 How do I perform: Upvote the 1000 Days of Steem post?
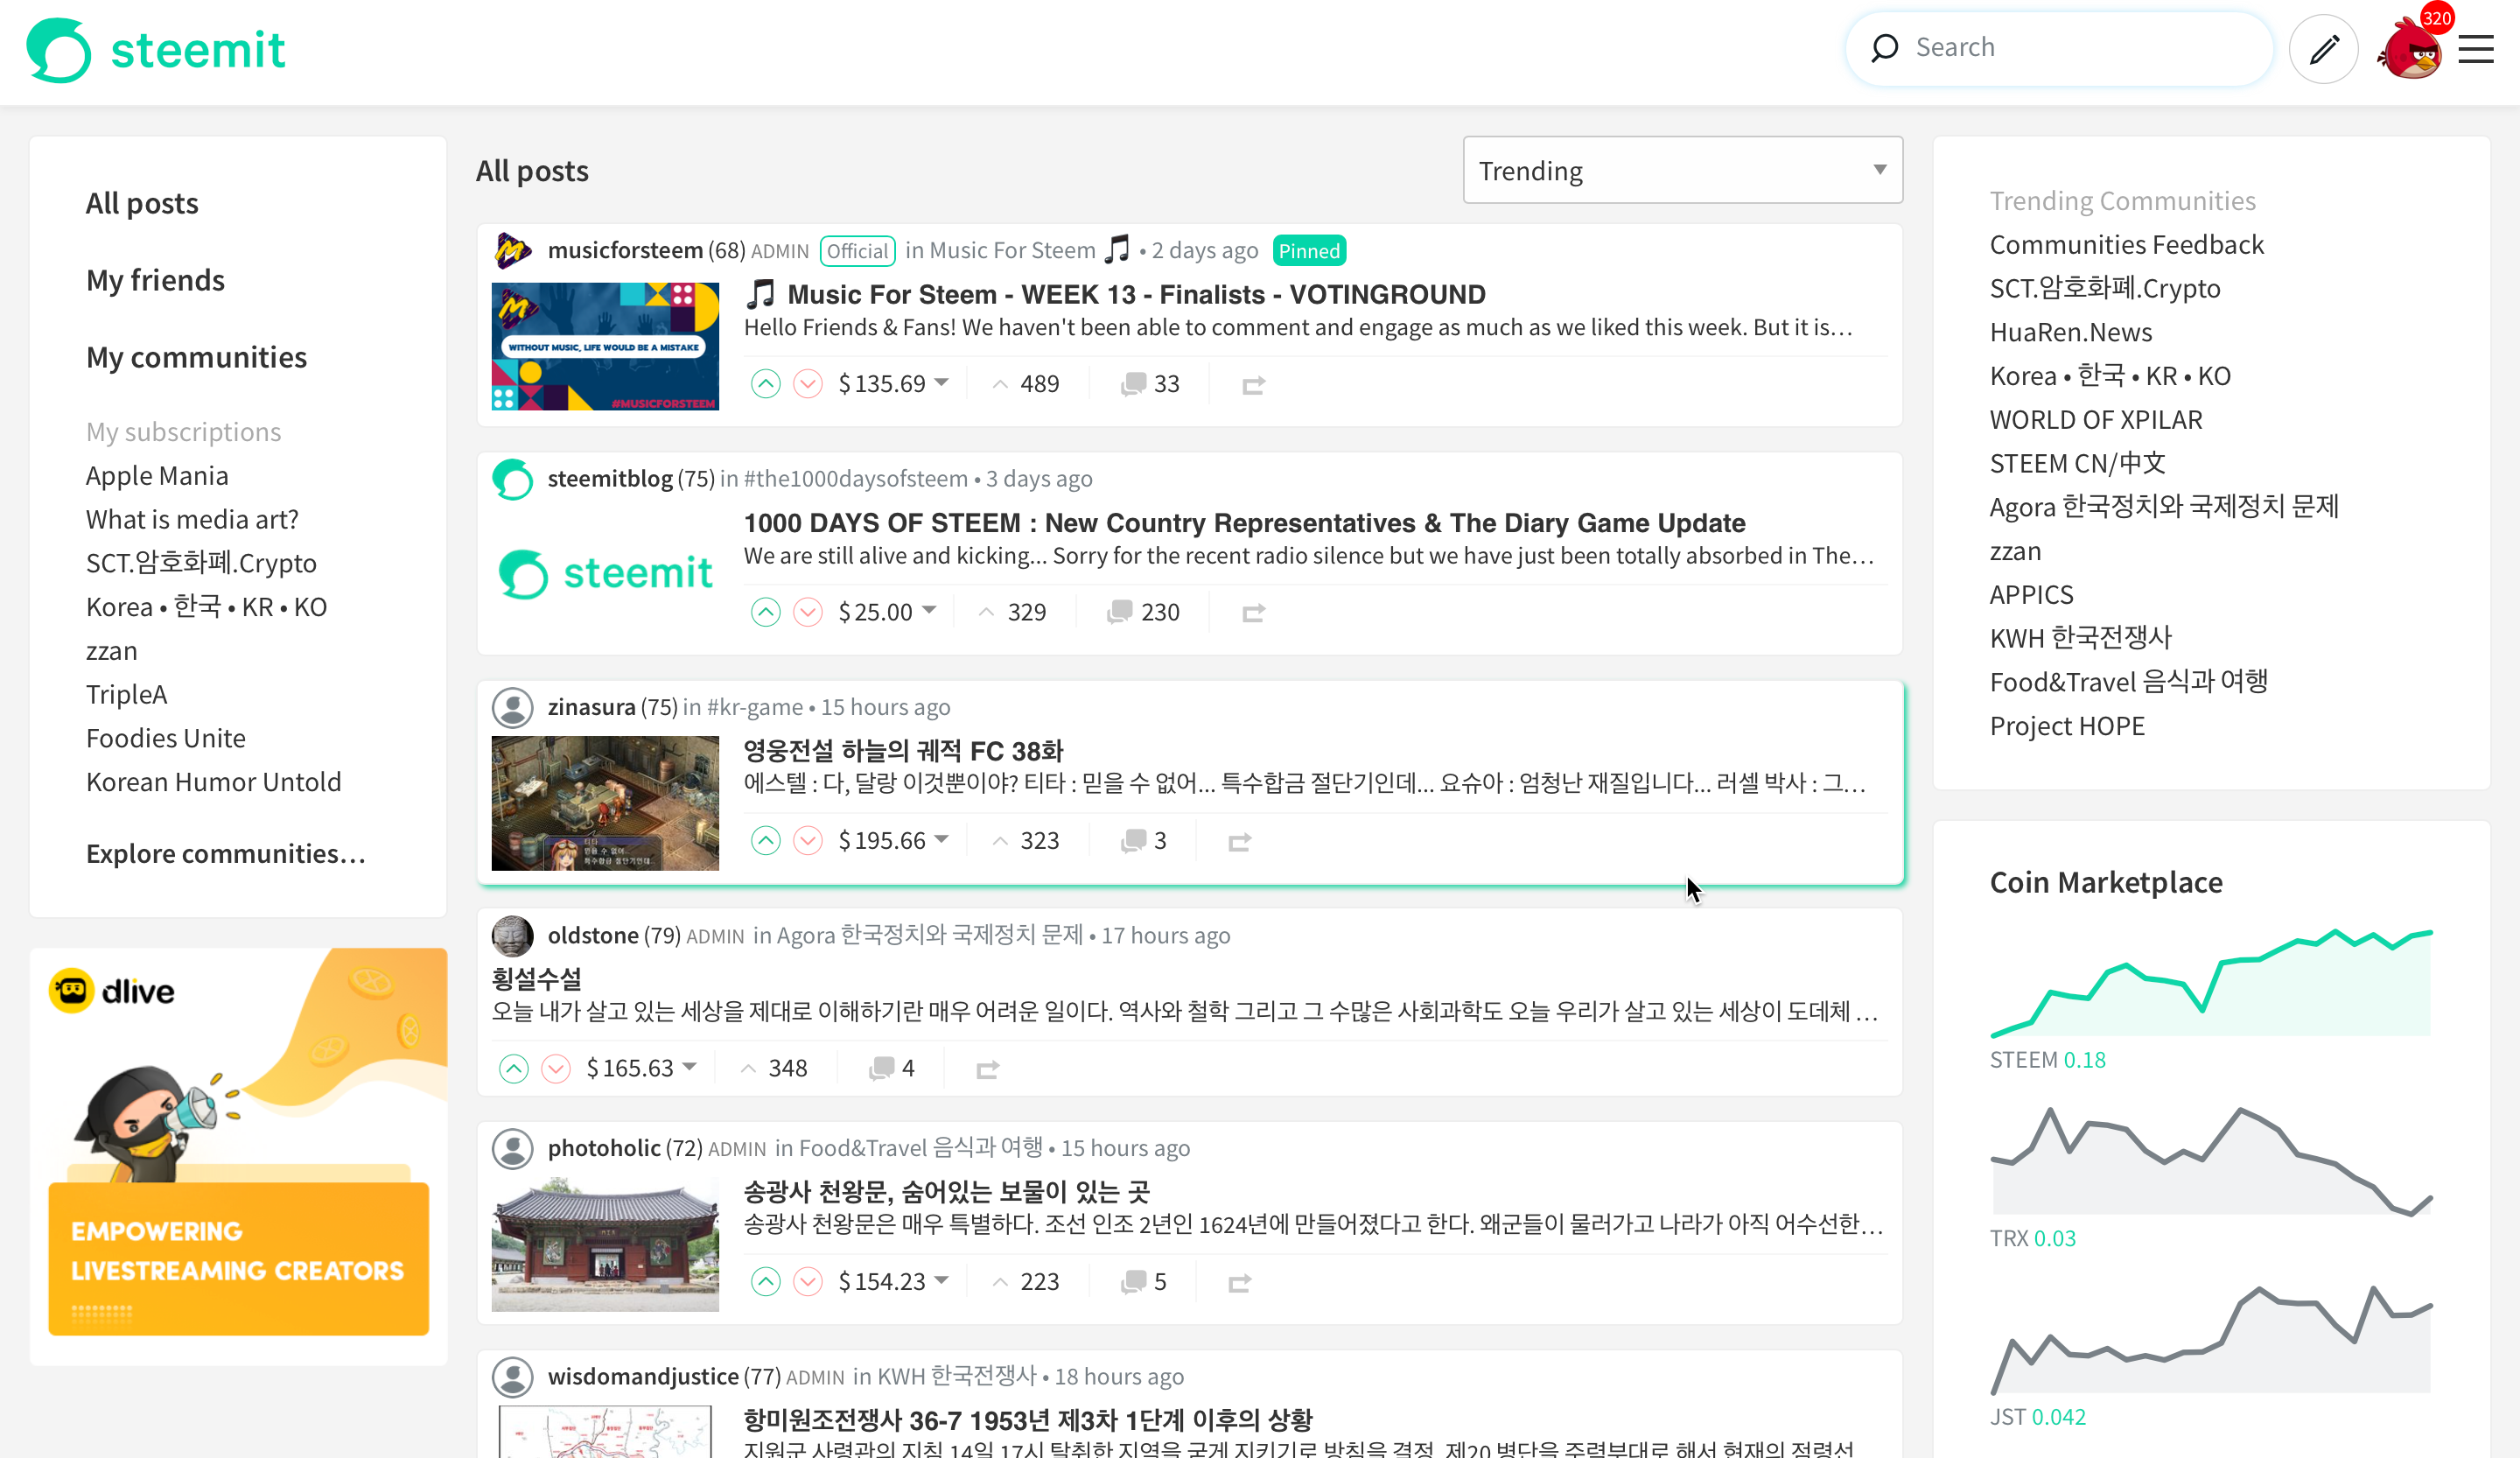tap(765, 612)
